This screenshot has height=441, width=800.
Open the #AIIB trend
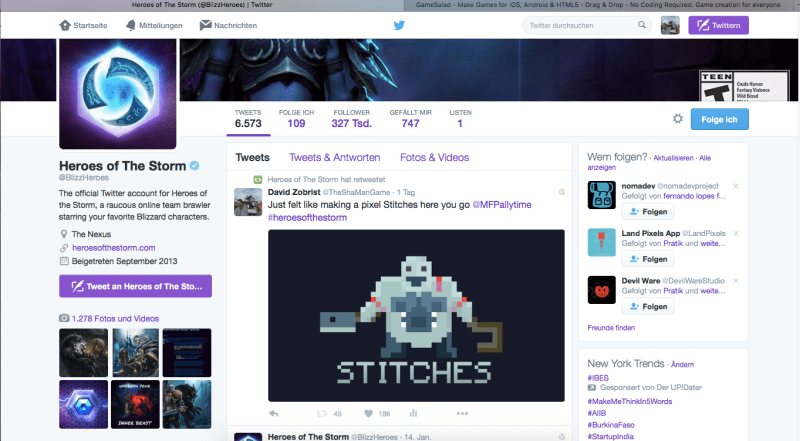596,413
